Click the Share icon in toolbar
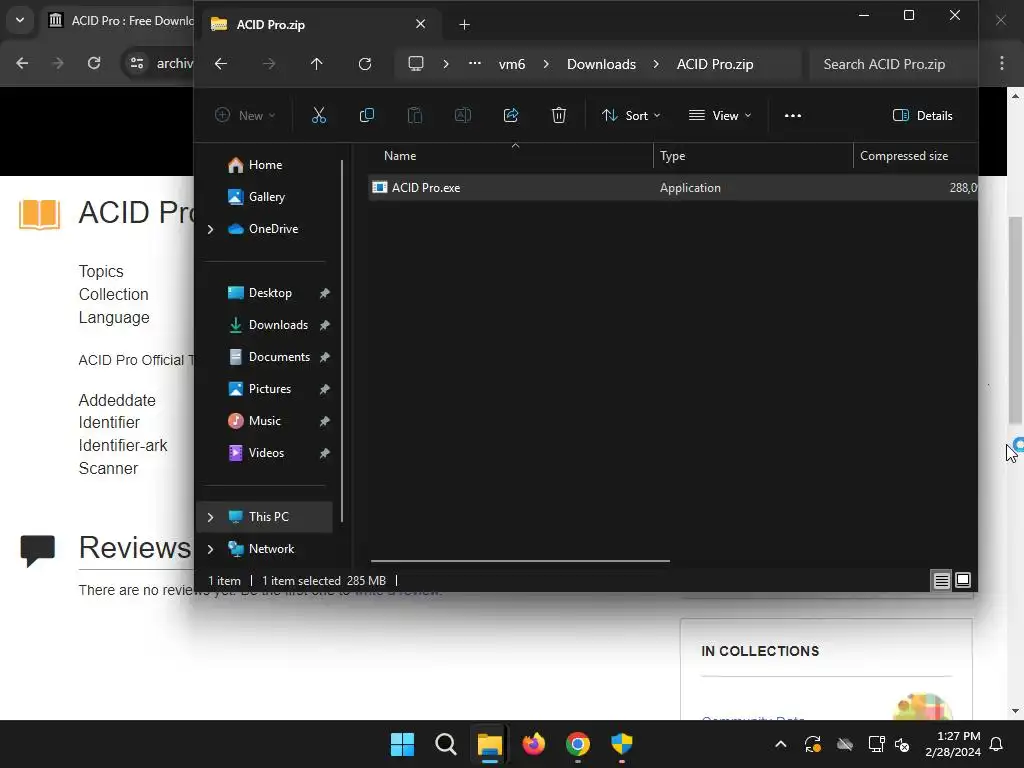The width and height of the screenshot is (1024, 768). point(511,116)
